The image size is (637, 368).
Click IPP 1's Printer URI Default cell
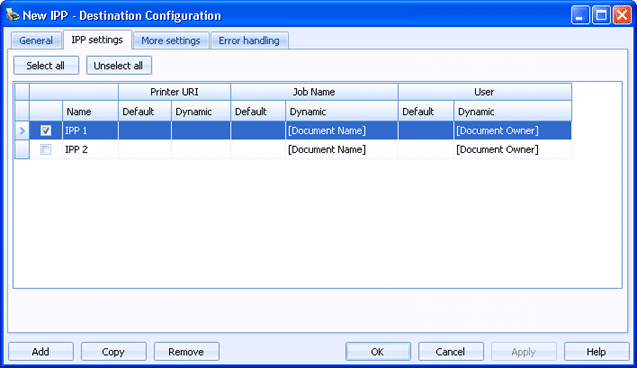(x=145, y=130)
